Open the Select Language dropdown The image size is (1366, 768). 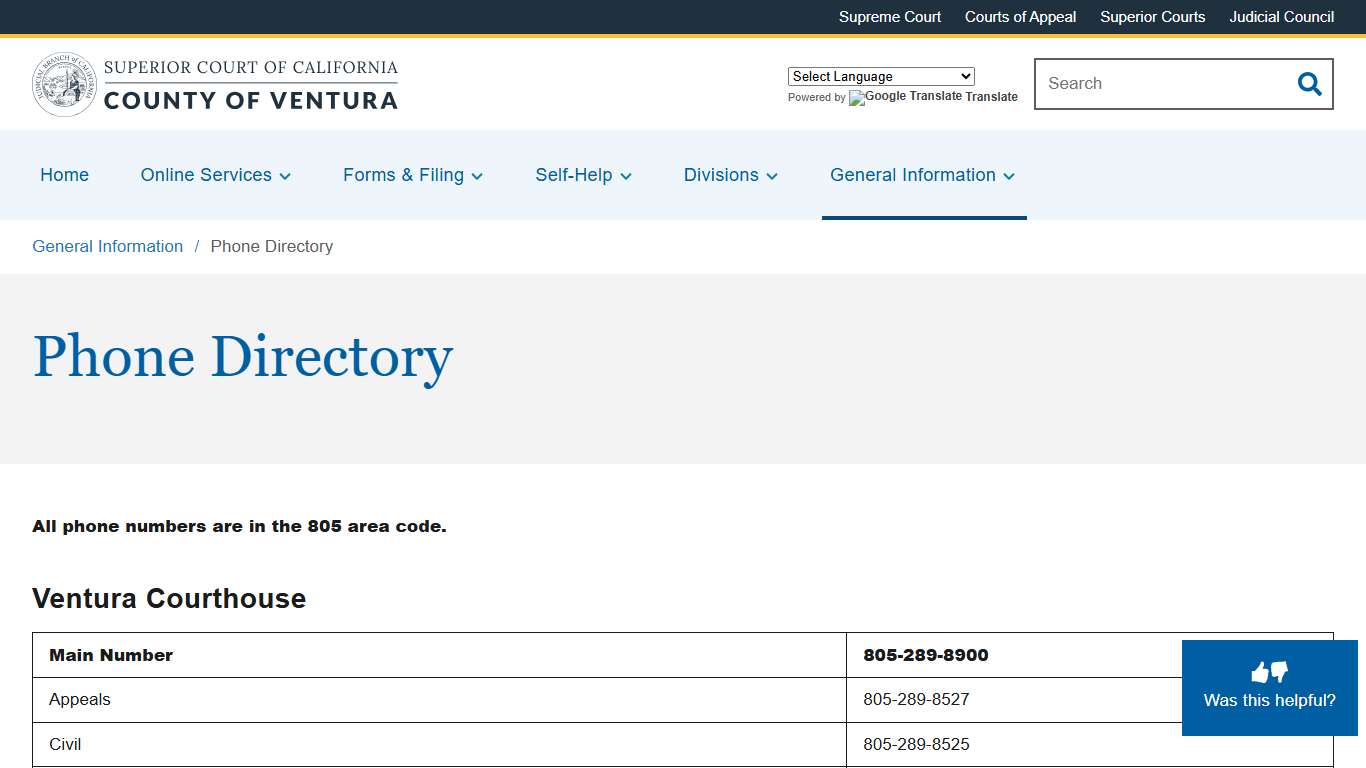(880, 76)
